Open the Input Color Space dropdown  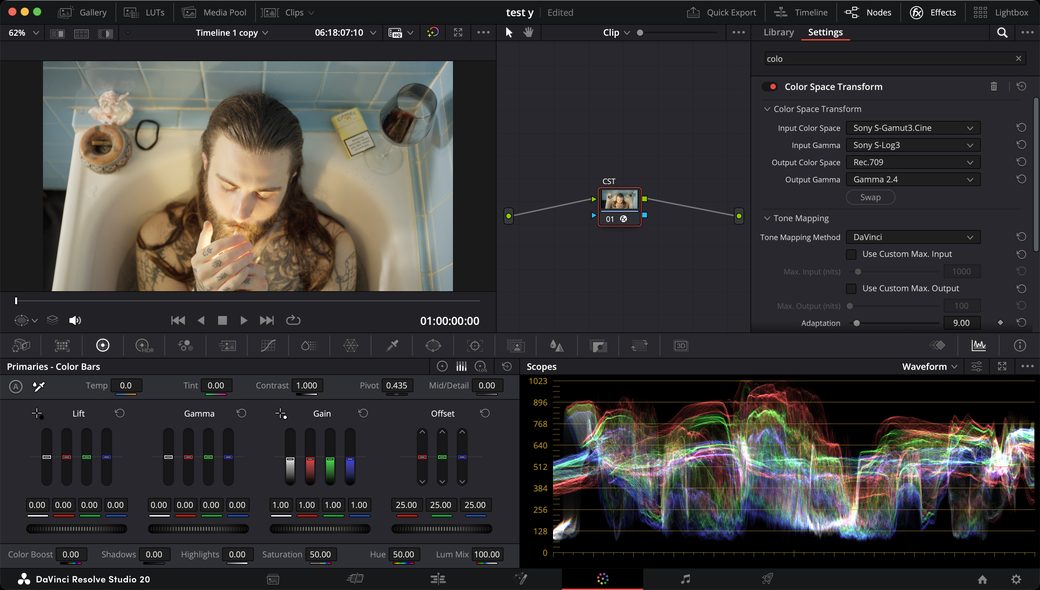[x=913, y=128]
